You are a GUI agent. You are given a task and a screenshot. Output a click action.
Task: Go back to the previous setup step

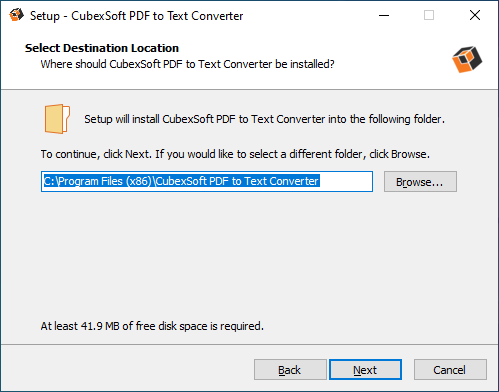[x=290, y=370]
